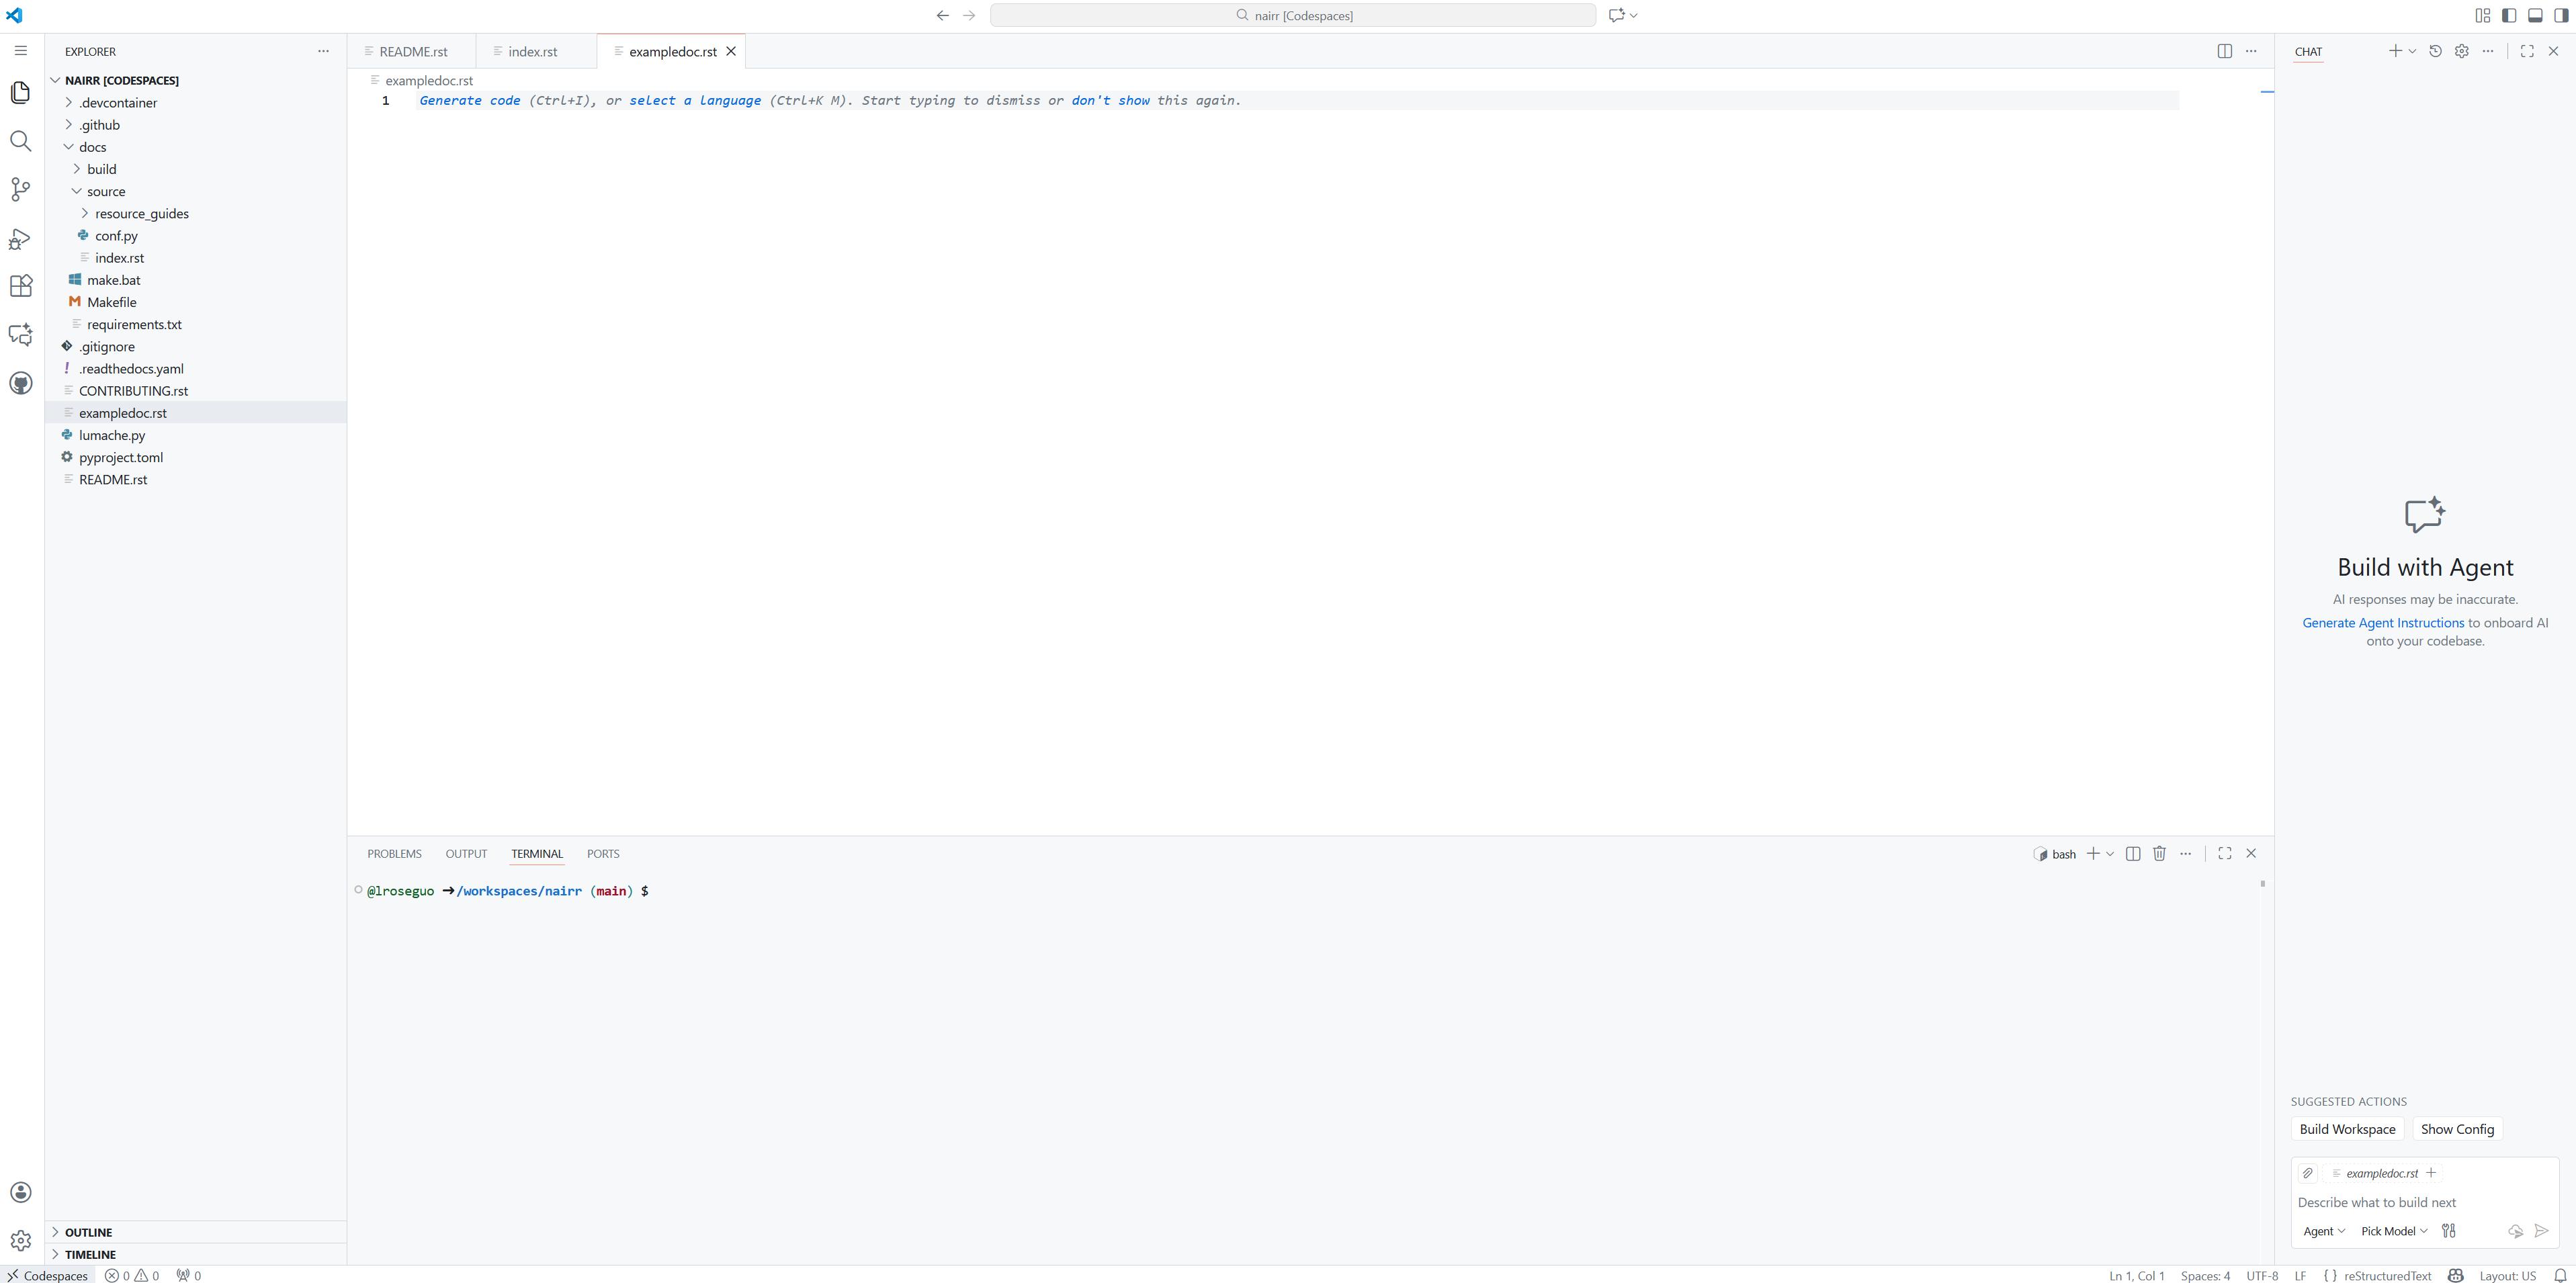Viewport: 2576px width, 1283px height.
Task: Open the Chat sessions view in the activity bar
Action: coord(21,334)
